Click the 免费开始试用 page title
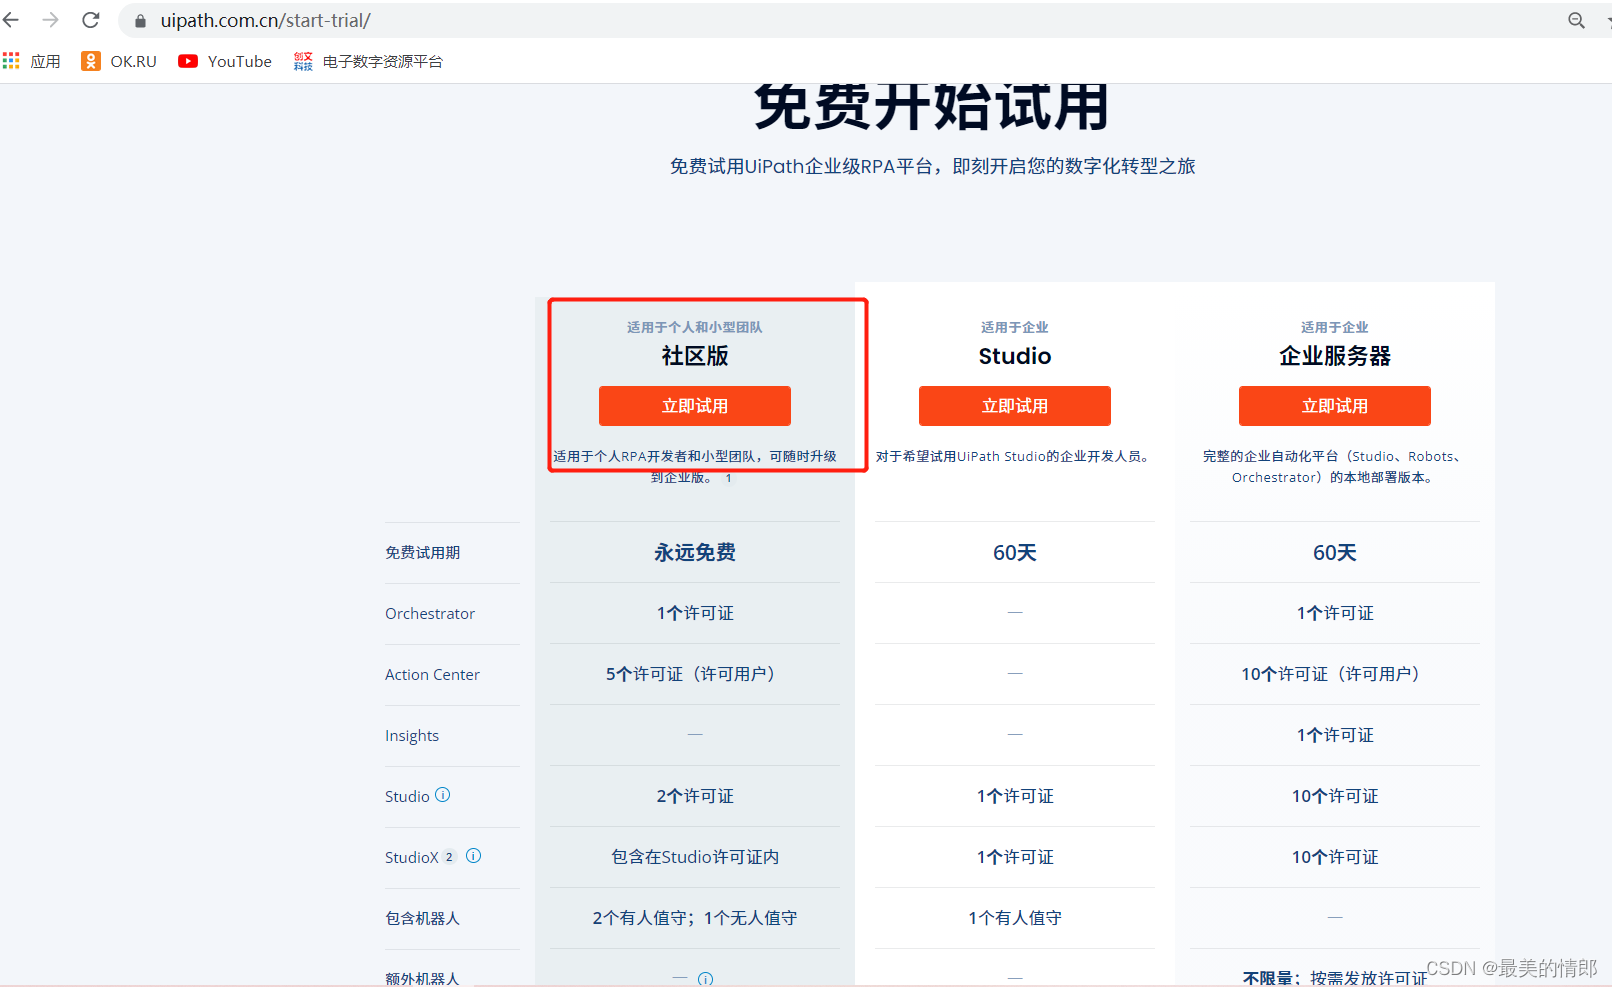1612x987 pixels. tap(932, 107)
